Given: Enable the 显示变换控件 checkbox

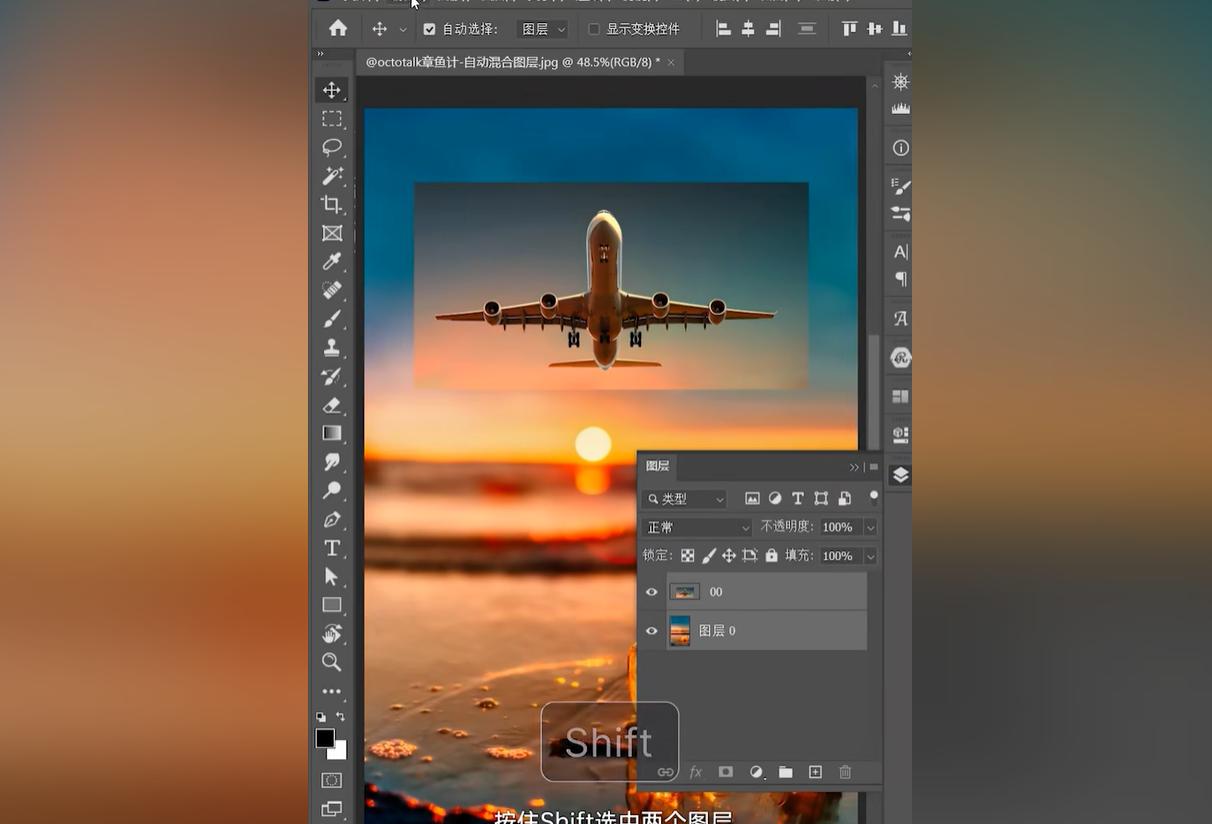Looking at the screenshot, I should click(594, 29).
